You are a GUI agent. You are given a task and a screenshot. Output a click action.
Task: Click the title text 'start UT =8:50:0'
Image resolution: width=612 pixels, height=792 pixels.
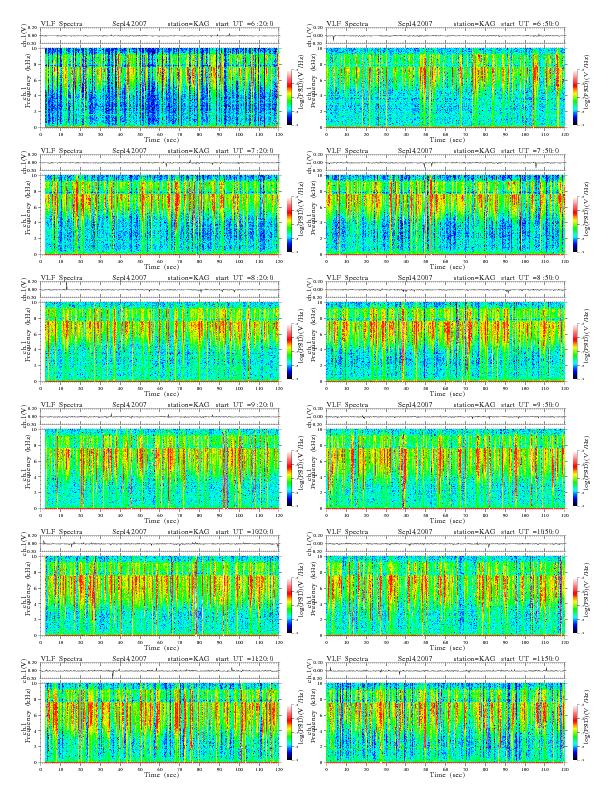click(x=530, y=277)
